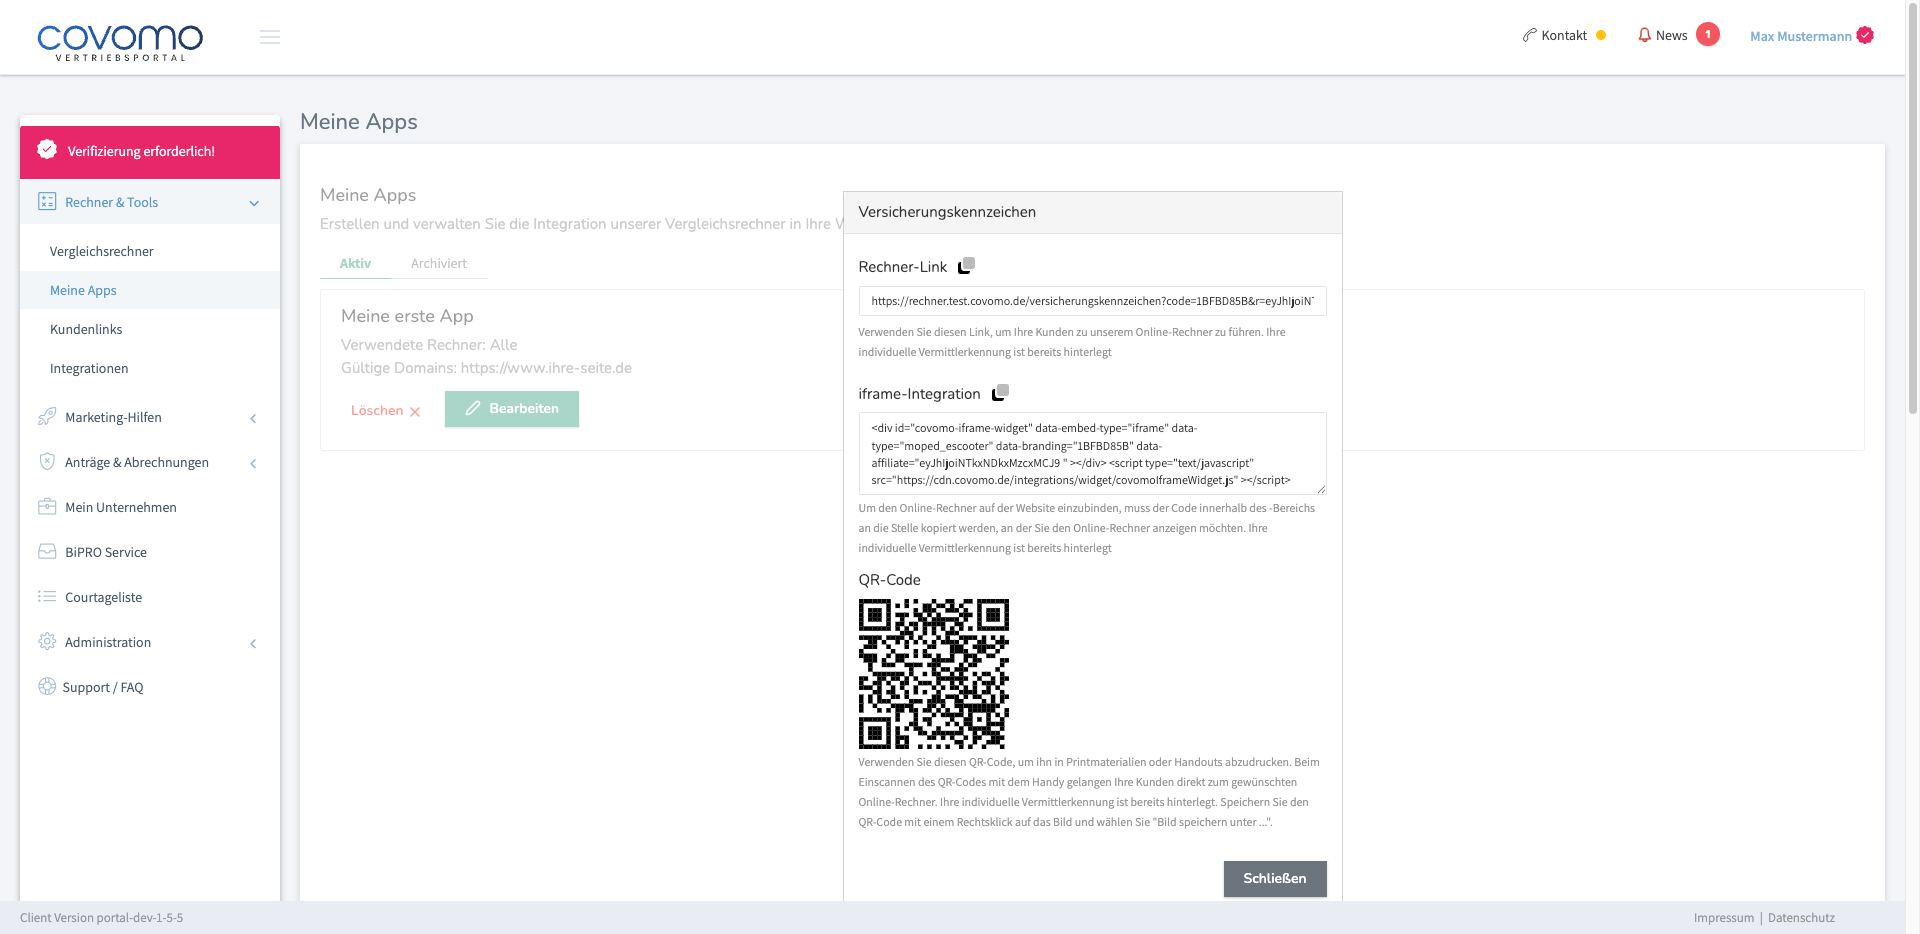This screenshot has height=934, width=1920.
Task: Click the Rechner & Tools calculator icon
Action: click(47, 201)
